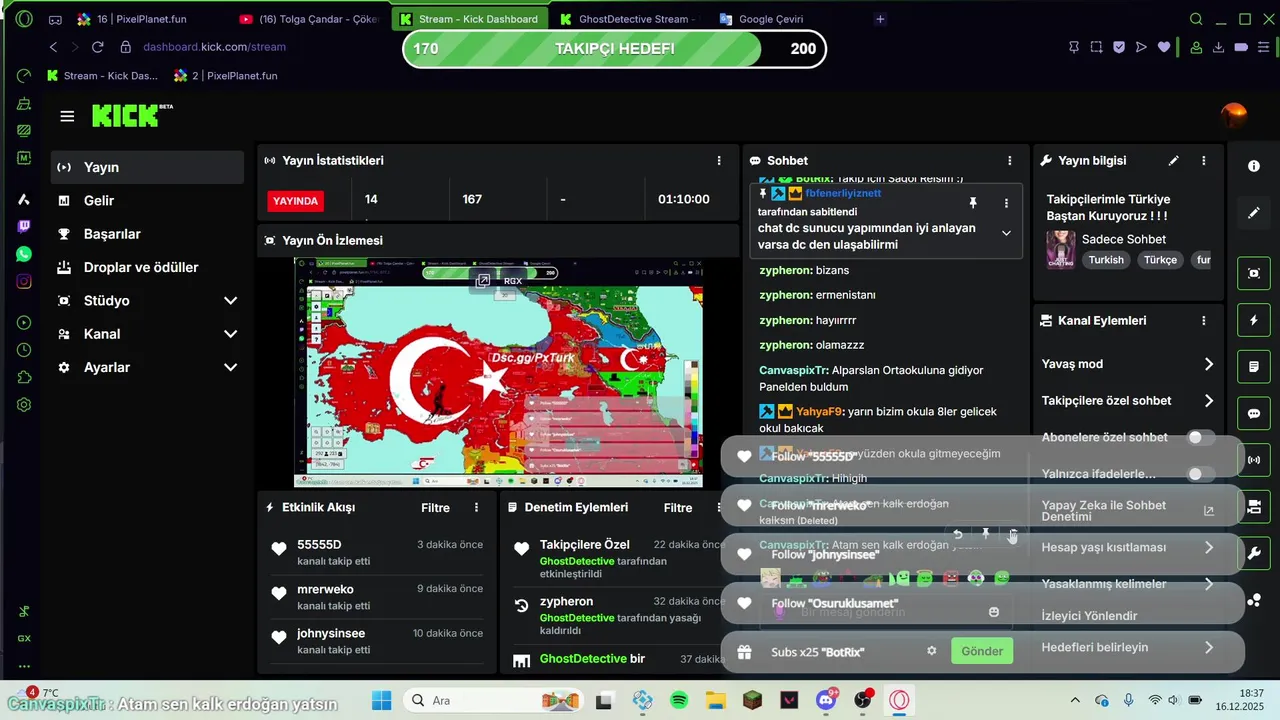Click the Turkish tag chip

point(1106,260)
